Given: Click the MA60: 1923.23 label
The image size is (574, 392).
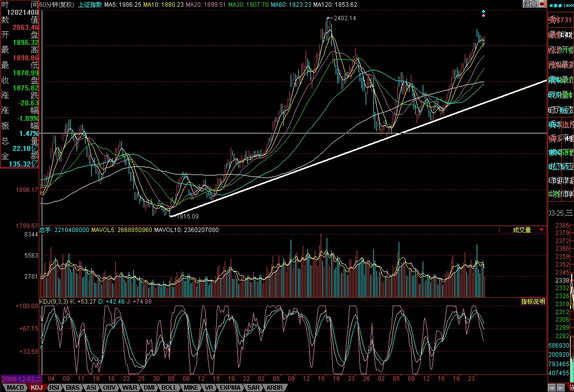Looking at the screenshot, I should point(291,5).
